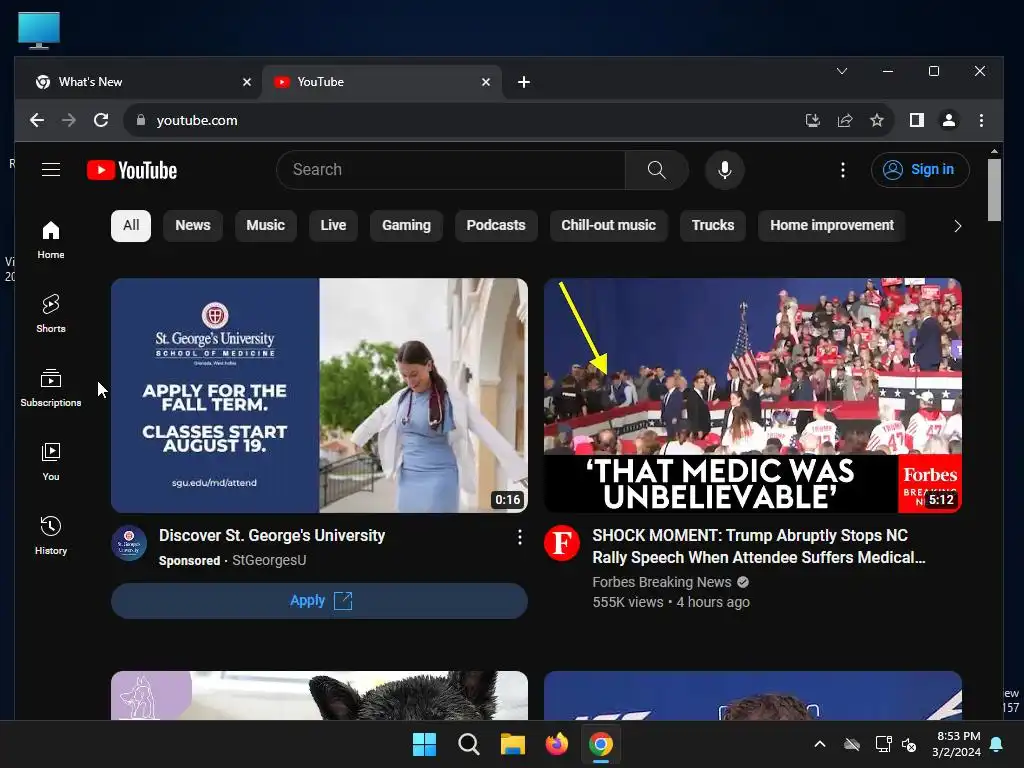Launch Firefox from taskbar
The height and width of the screenshot is (768, 1024).
coord(556,744)
